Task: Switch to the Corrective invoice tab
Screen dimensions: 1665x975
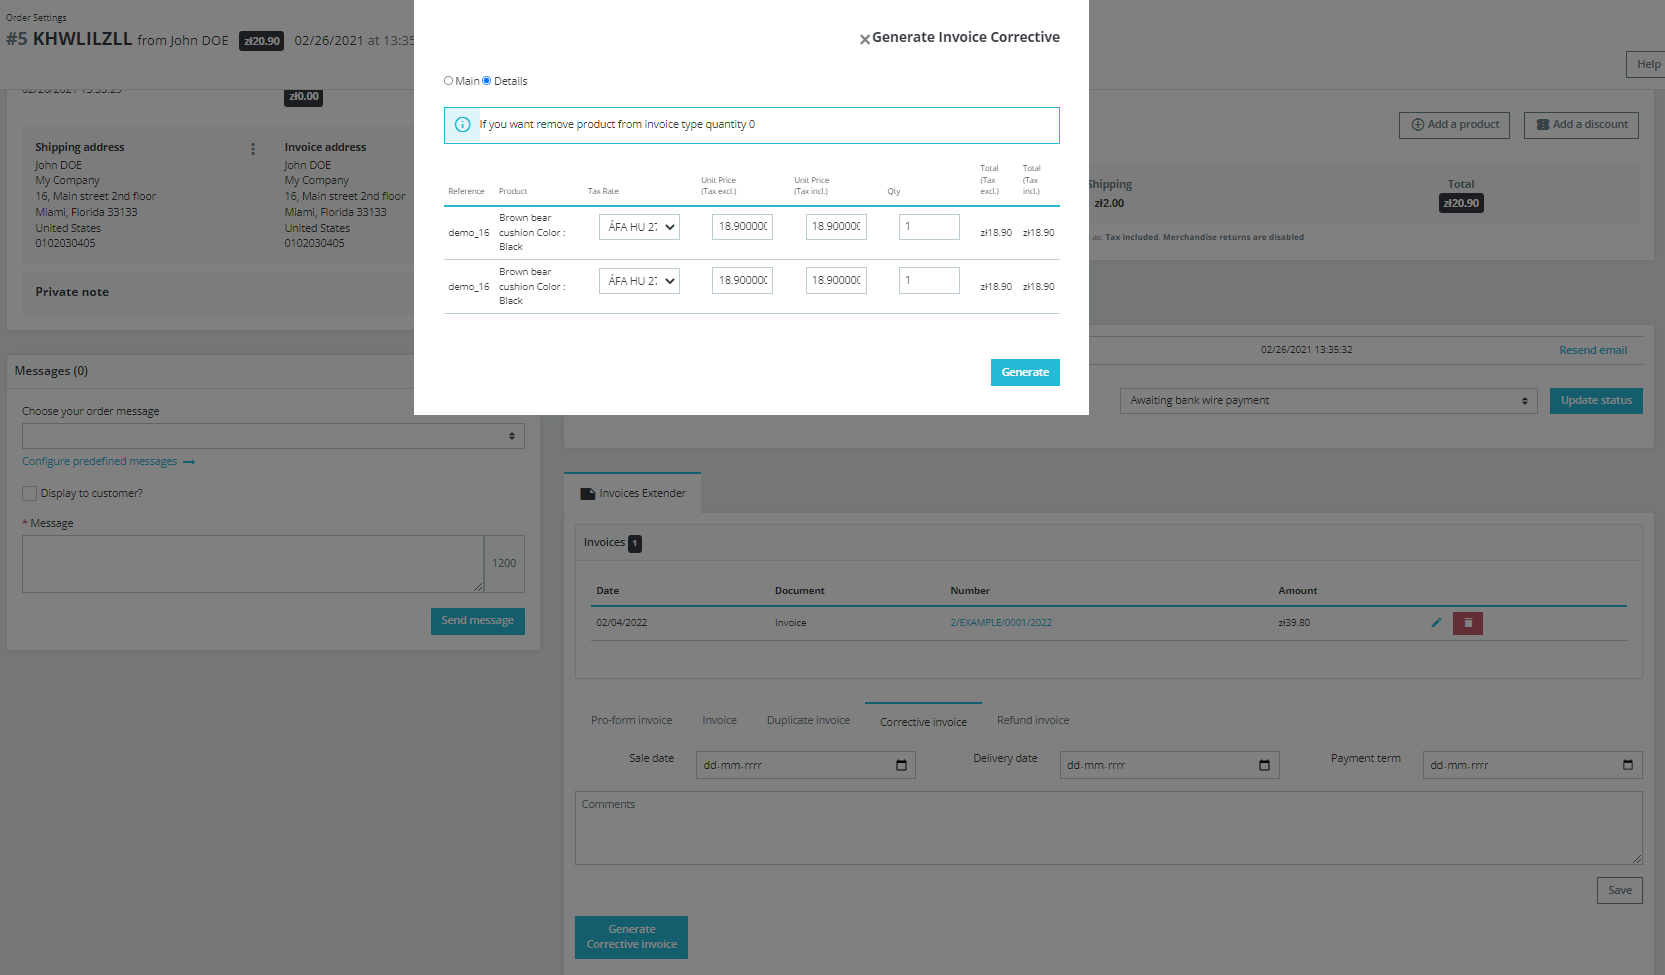Action: (x=923, y=722)
